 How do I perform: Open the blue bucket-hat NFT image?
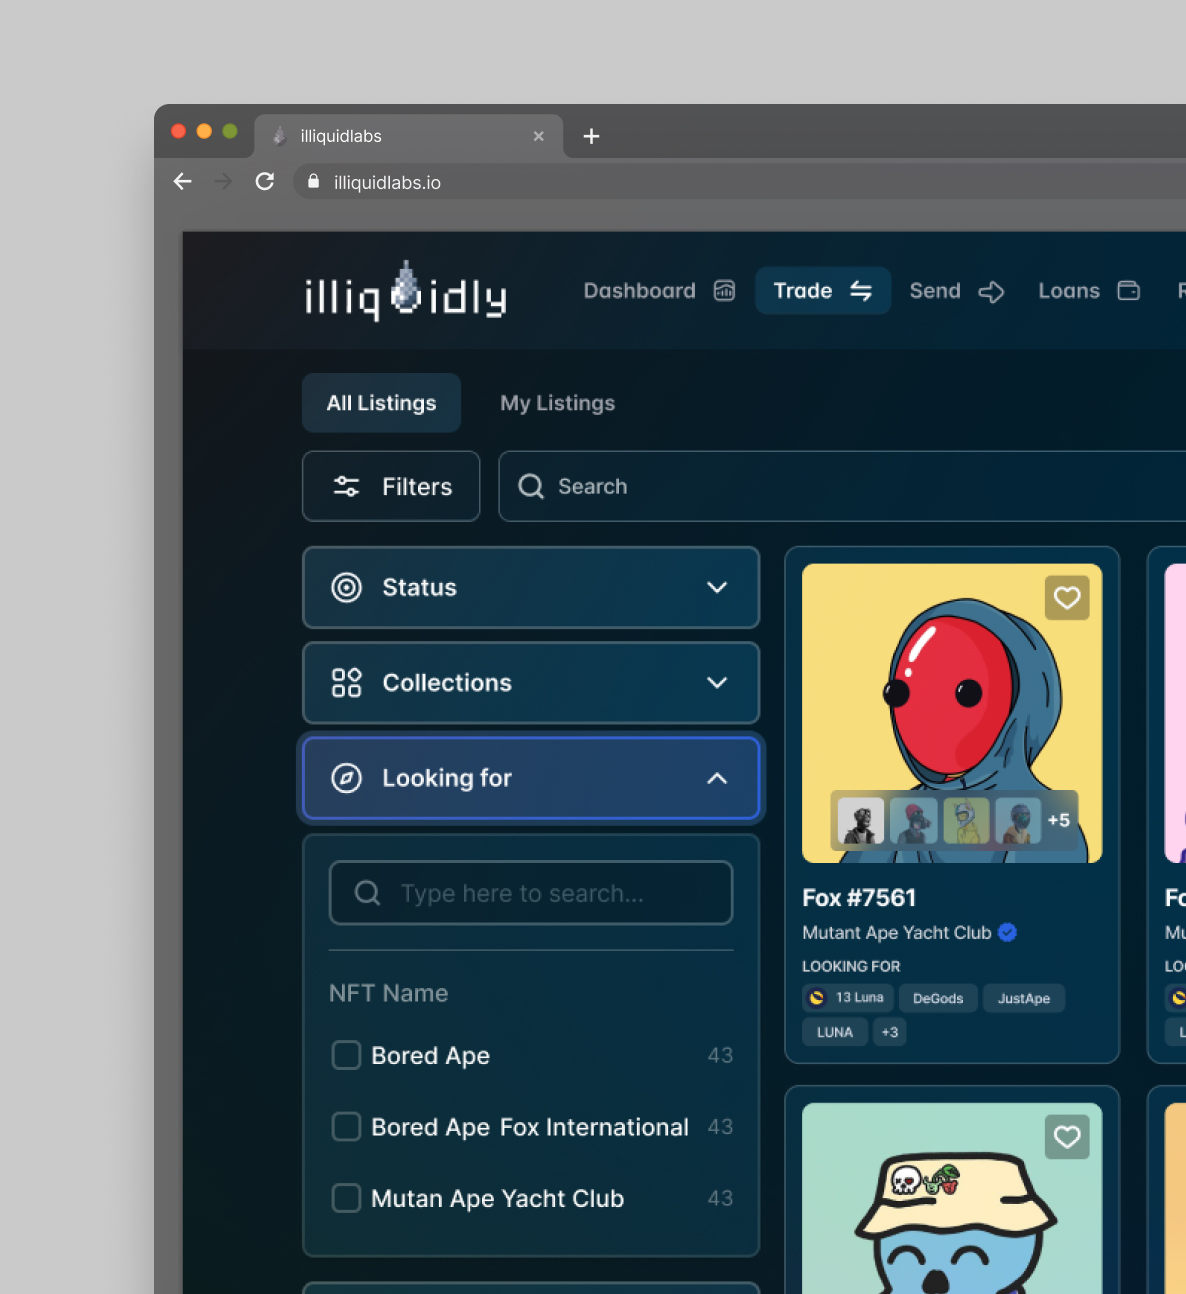[952, 1198]
